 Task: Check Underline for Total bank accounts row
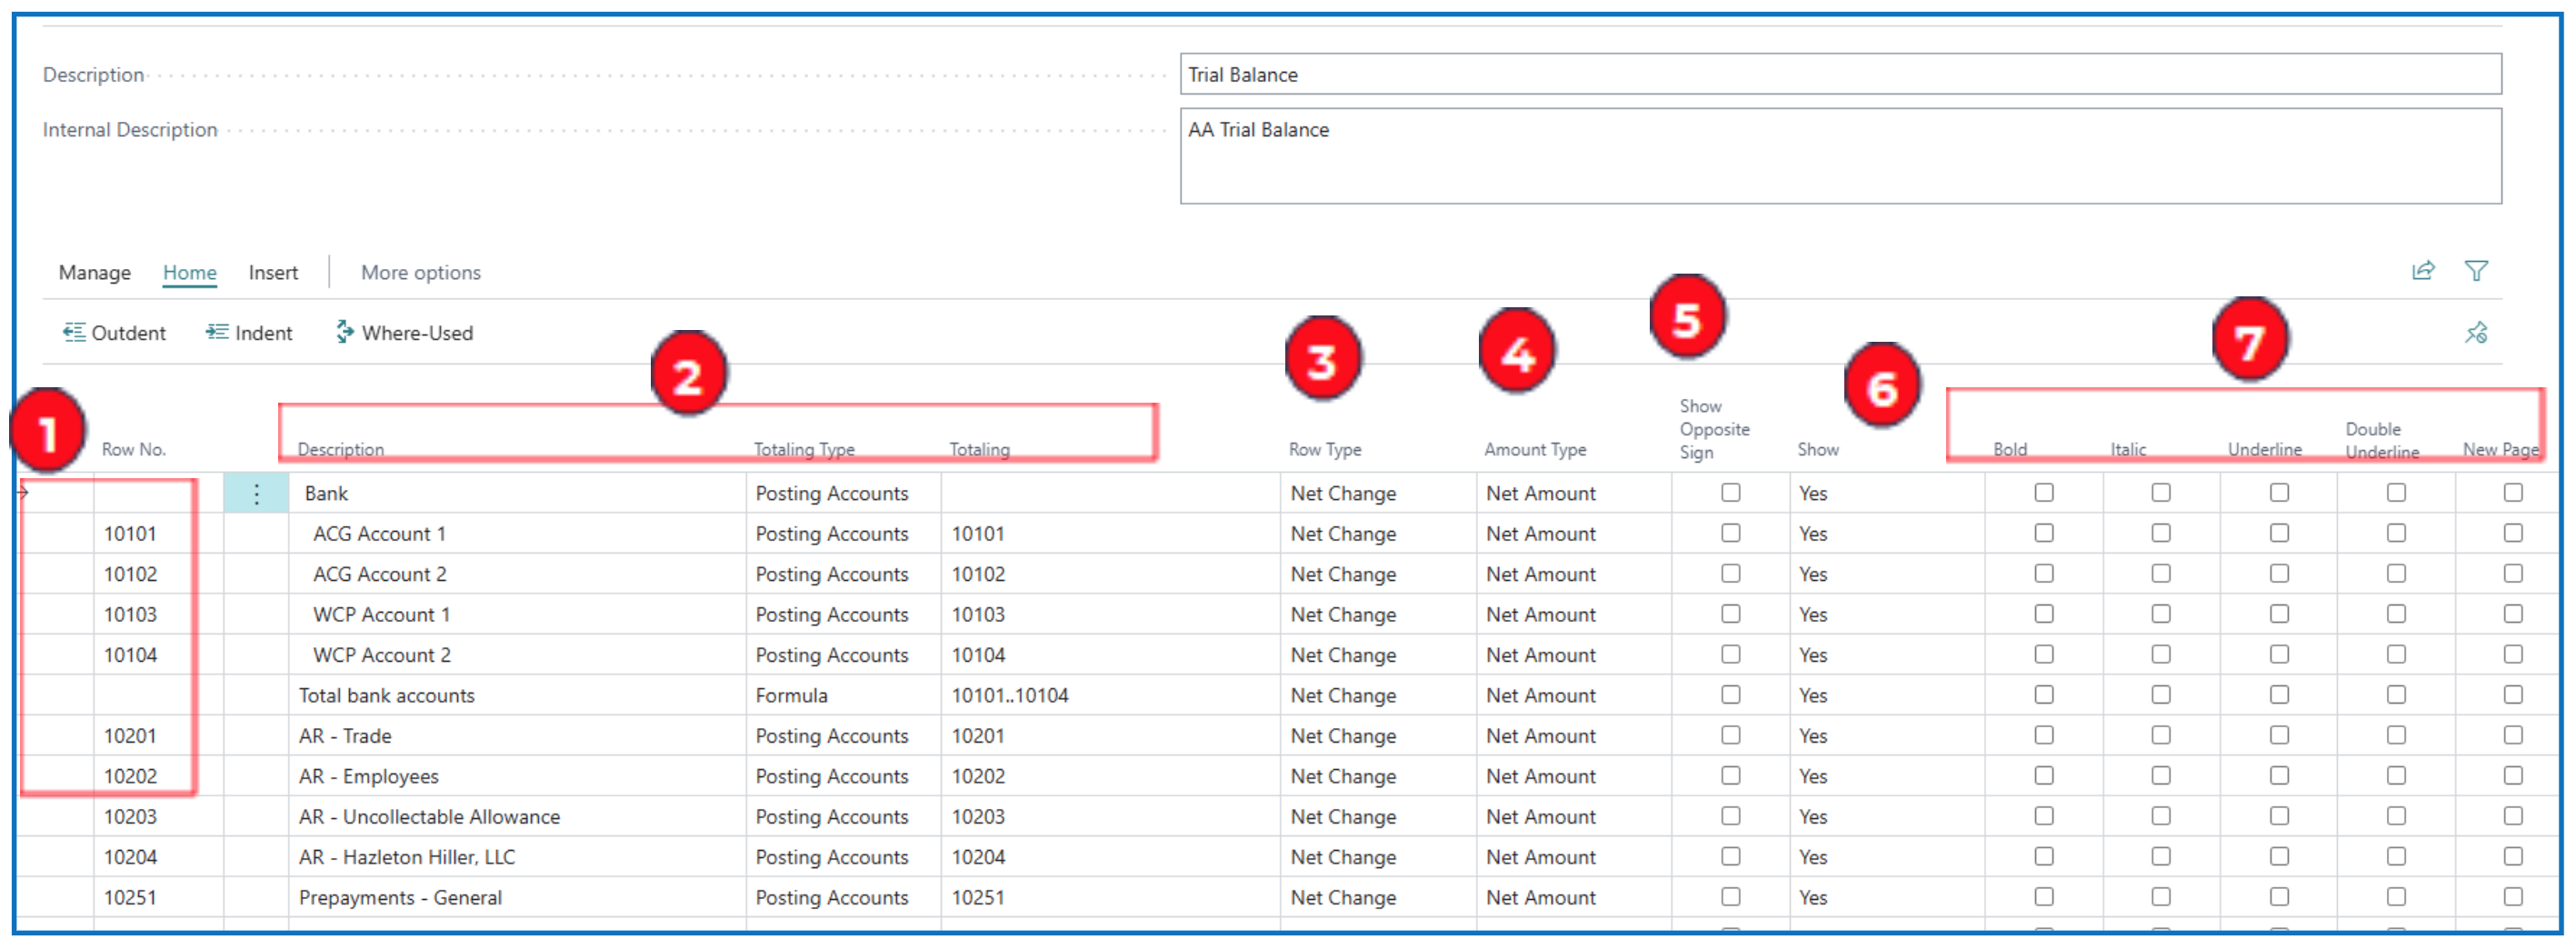coord(2278,695)
